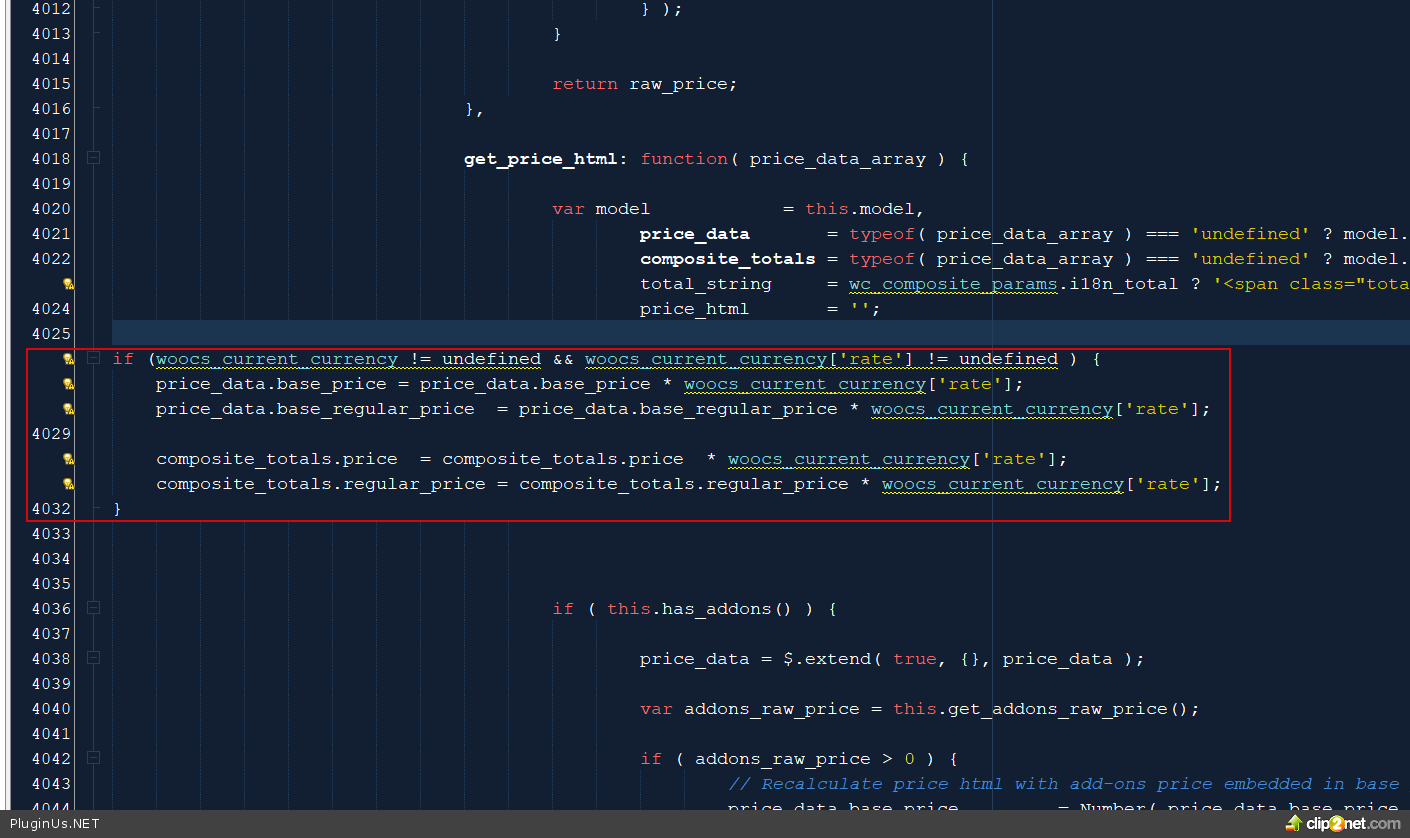Click line number 4020 in gutter
The width and height of the screenshot is (1410, 838).
tap(51, 209)
